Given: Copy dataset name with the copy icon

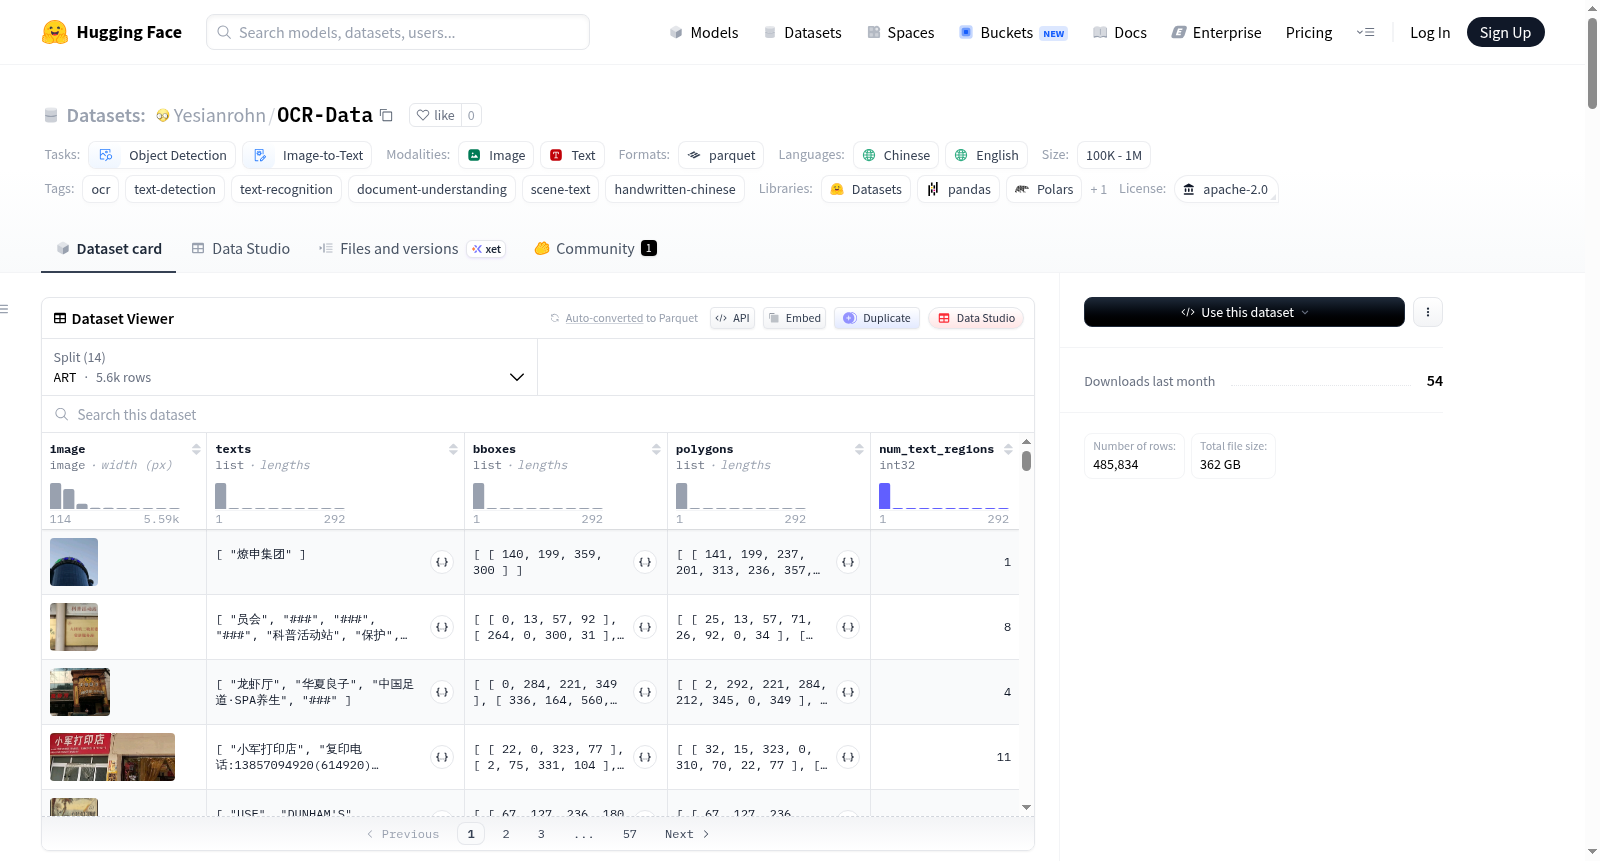Looking at the screenshot, I should click(386, 115).
